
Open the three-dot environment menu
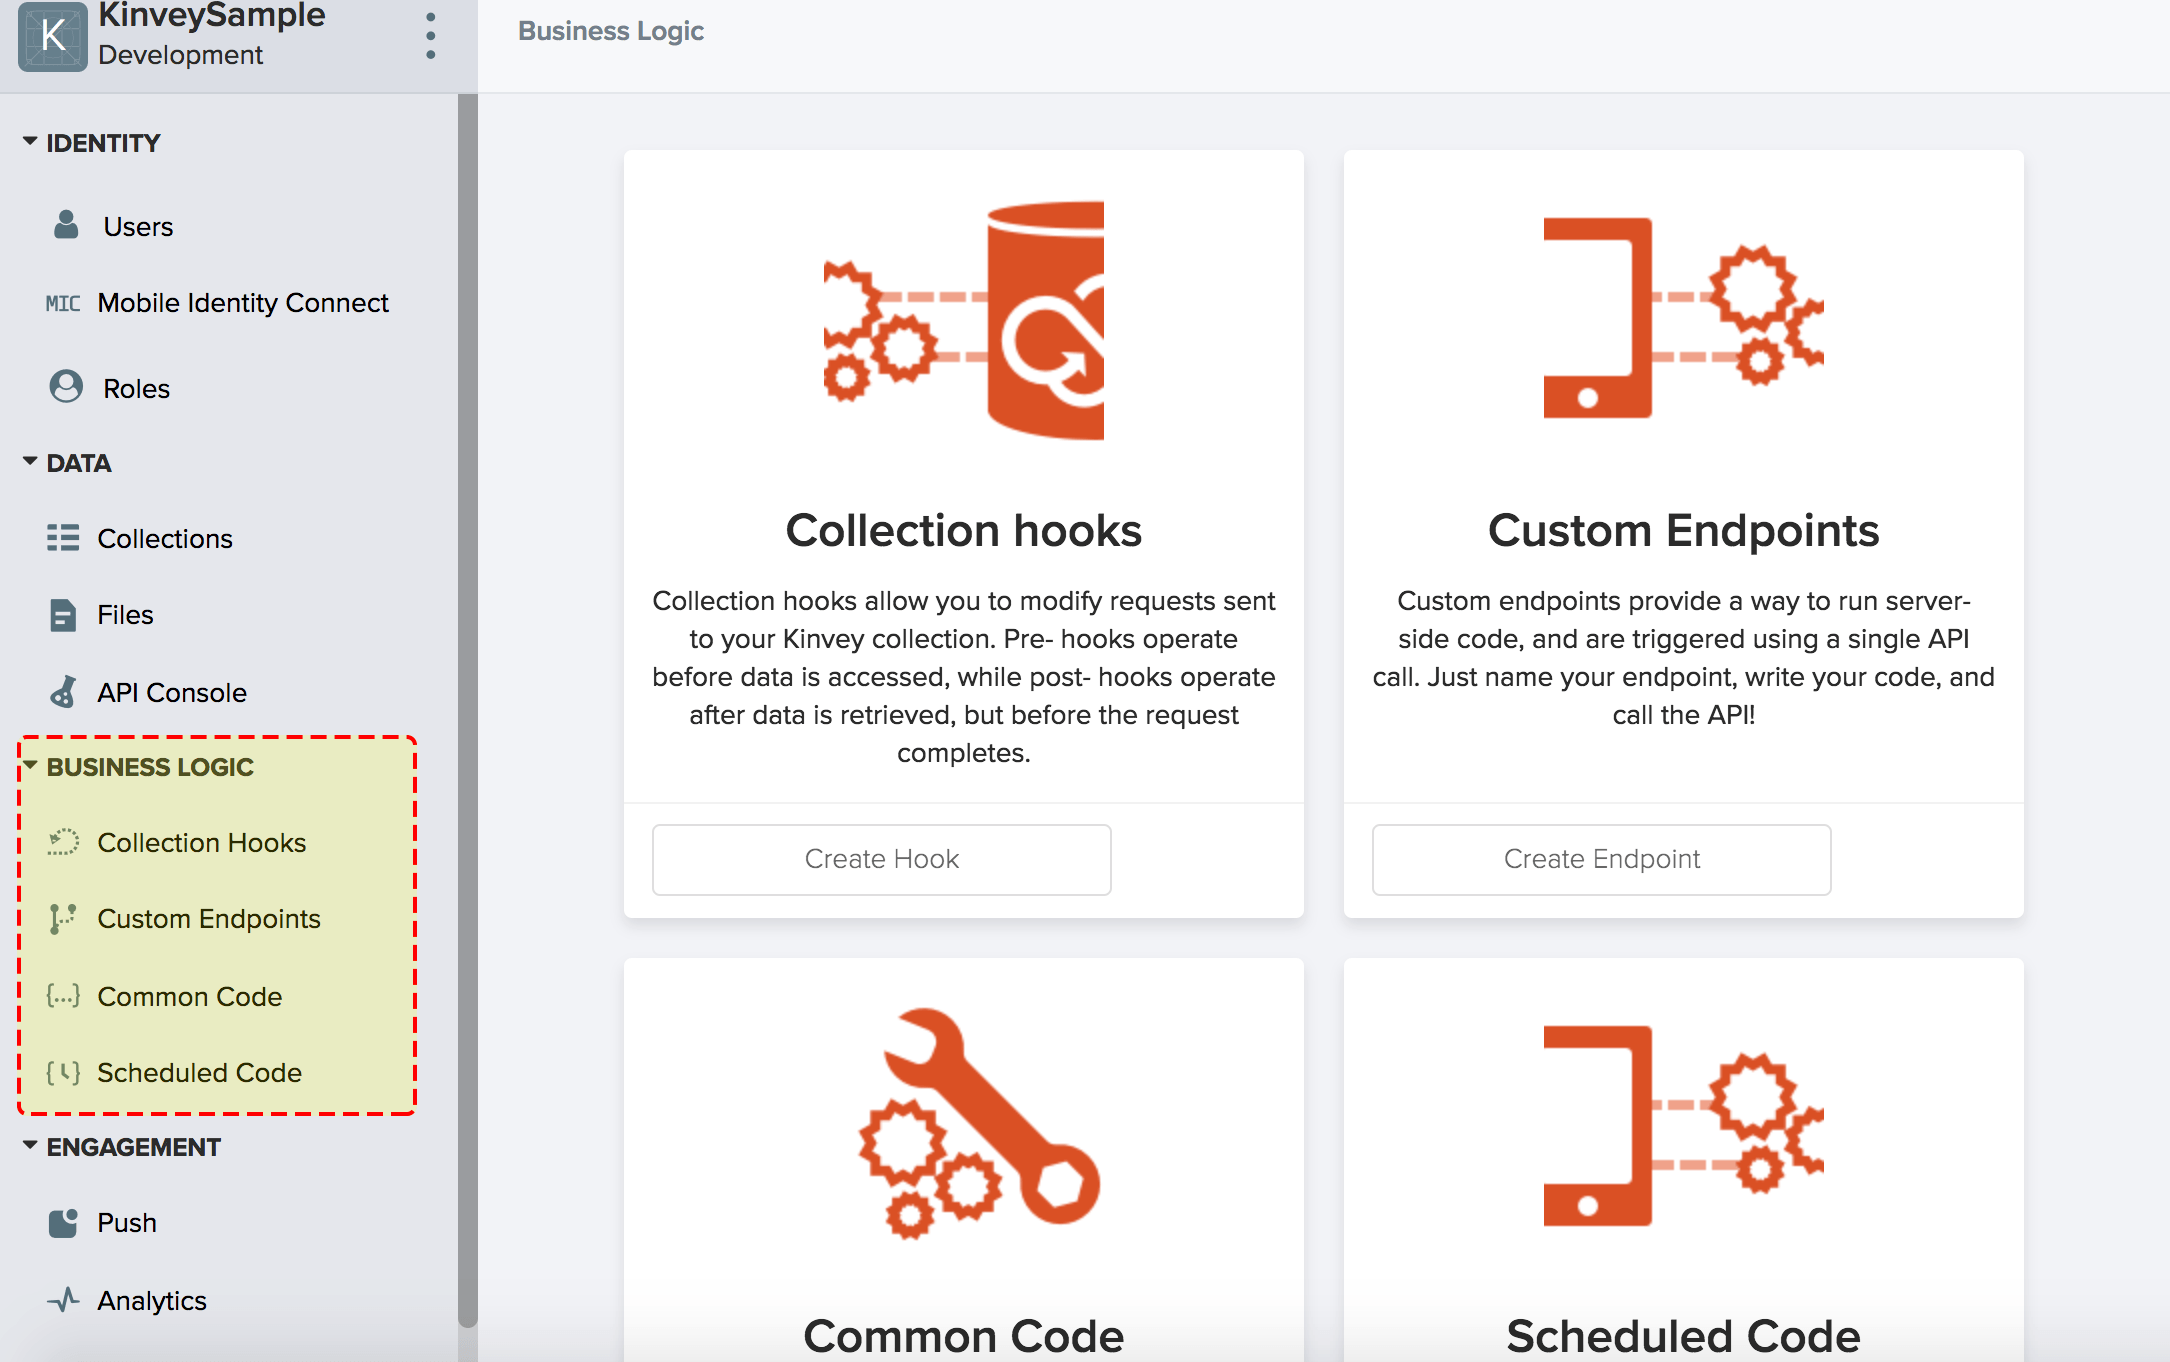click(431, 36)
